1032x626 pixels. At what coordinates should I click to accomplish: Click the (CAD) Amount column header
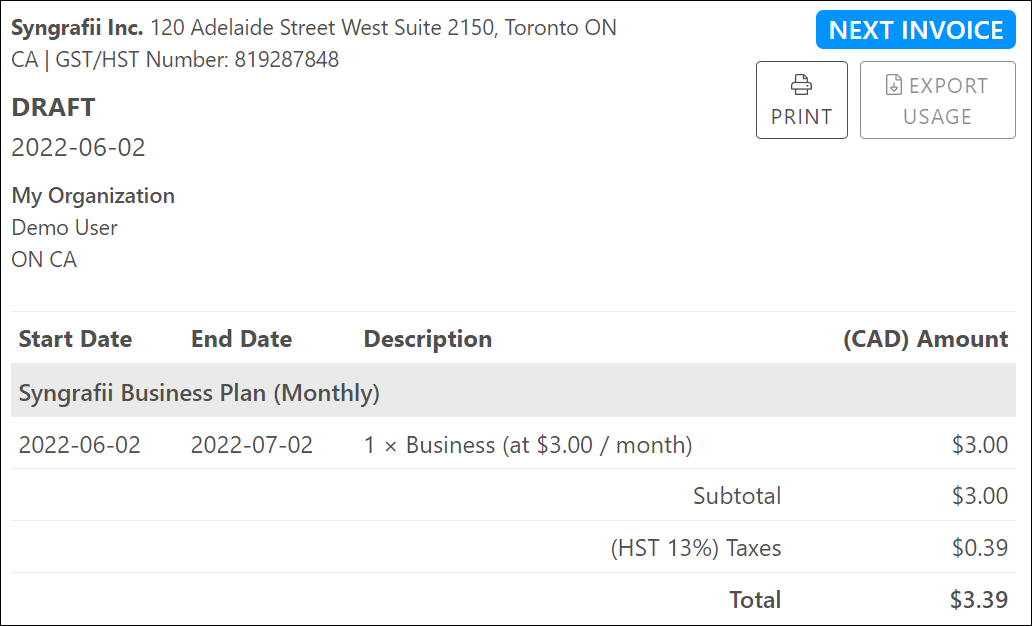point(925,339)
